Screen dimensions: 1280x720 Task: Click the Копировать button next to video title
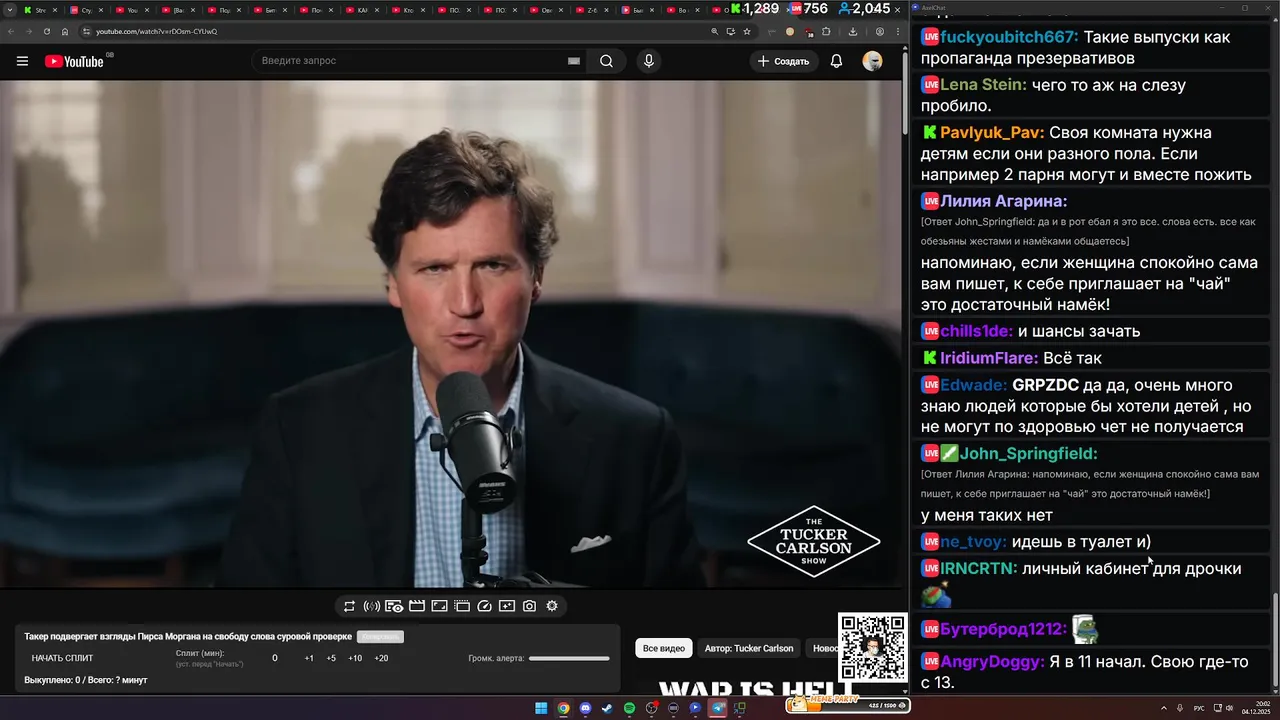(x=380, y=637)
